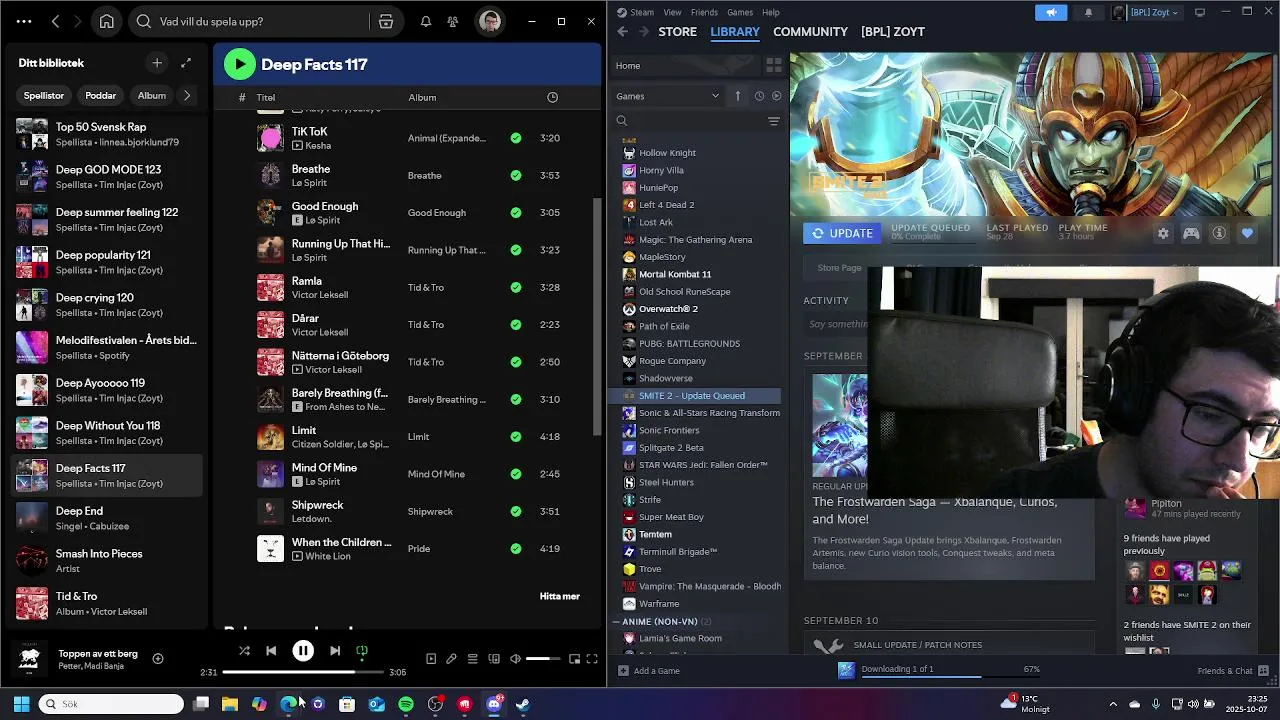Toggle repeat mode in Spotify
This screenshot has height=720, width=1280.
(x=362, y=651)
